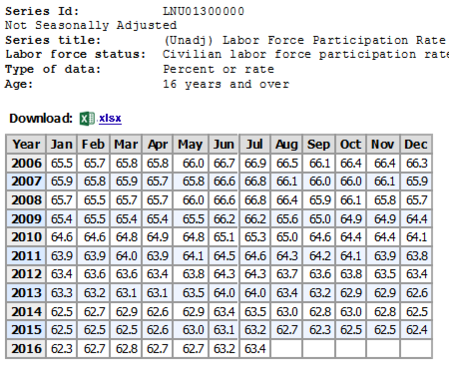449x366 pixels.
Task: Select 2013 December value 62.6
Action: coord(416,293)
